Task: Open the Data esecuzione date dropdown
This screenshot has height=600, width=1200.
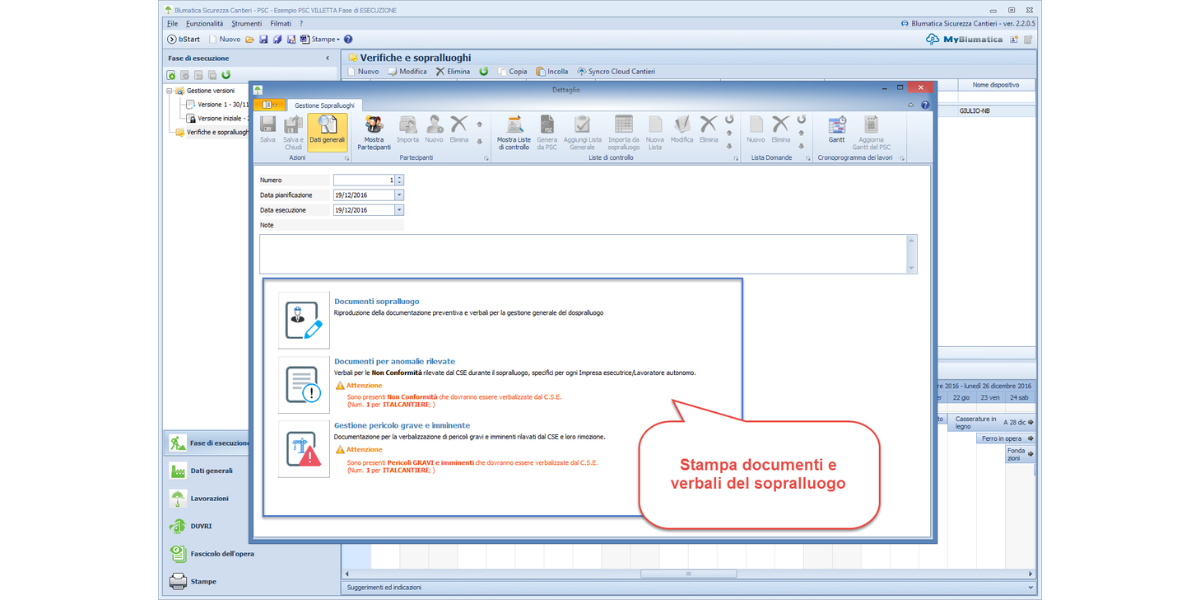Action: coord(399,211)
